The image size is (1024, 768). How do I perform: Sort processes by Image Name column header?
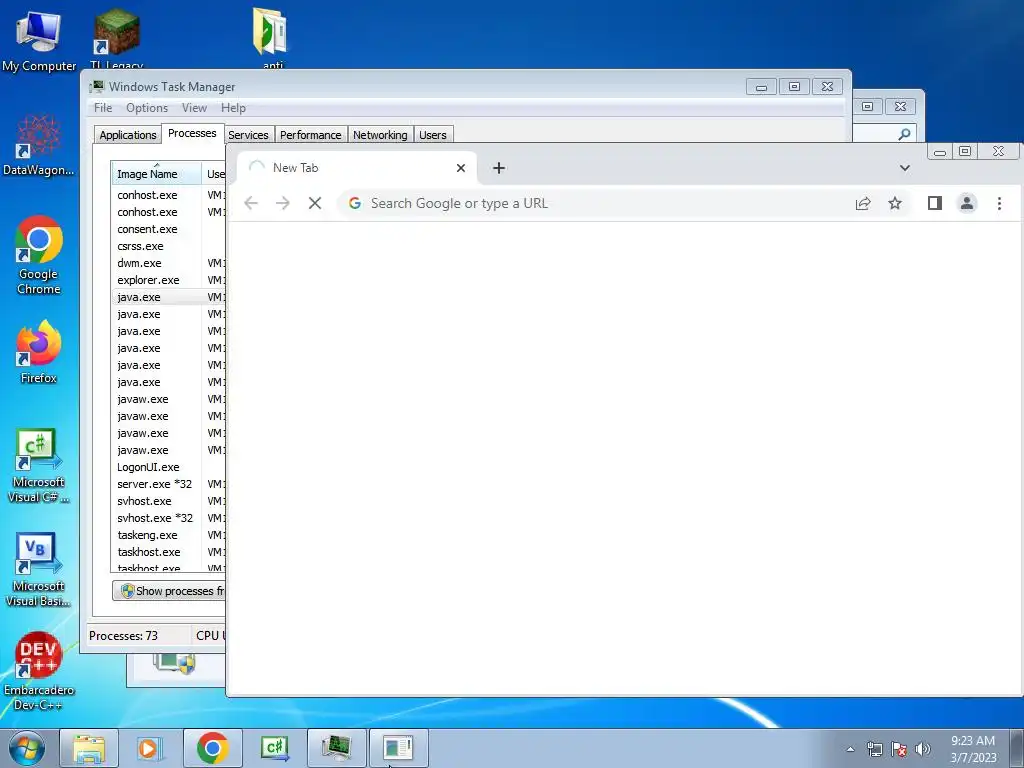[155, 174]
